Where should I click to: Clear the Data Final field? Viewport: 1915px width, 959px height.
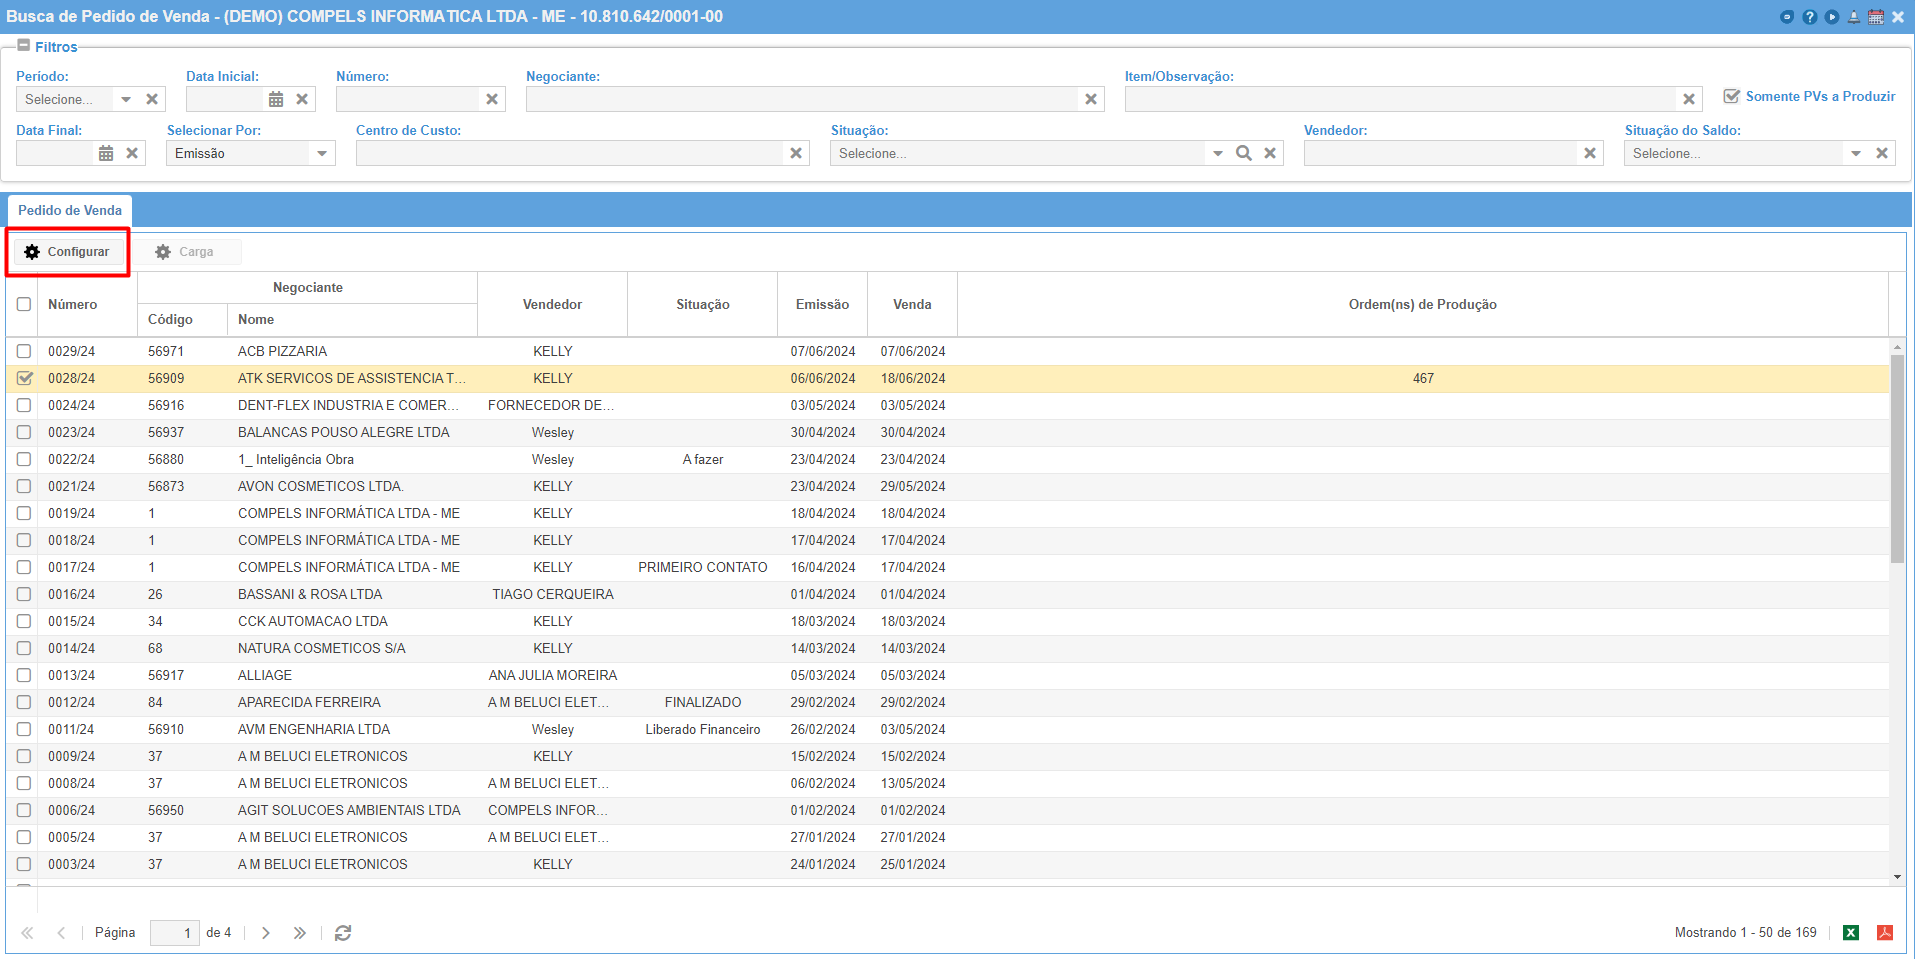pyautogui.click(x=132, y=153)
